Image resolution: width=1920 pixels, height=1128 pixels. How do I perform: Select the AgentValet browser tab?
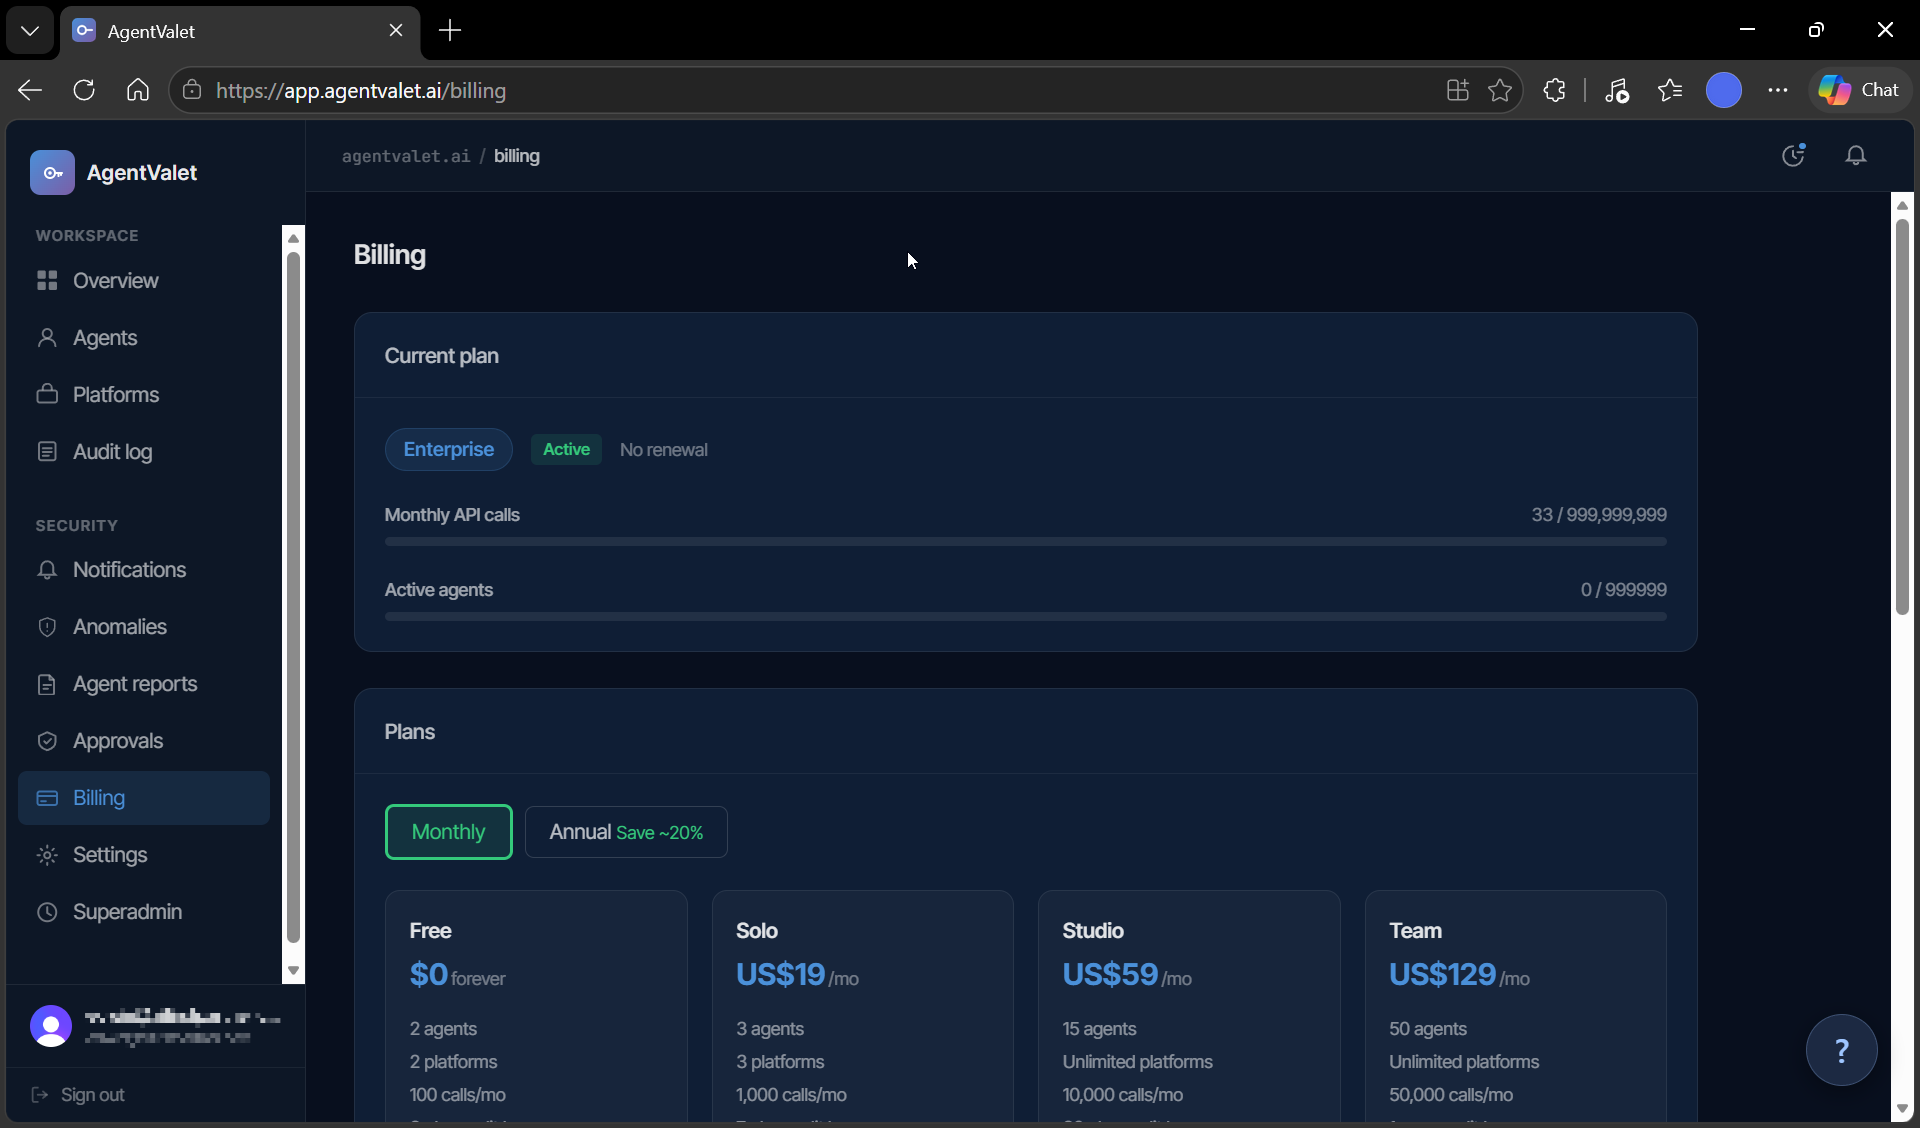pos(240,31)
